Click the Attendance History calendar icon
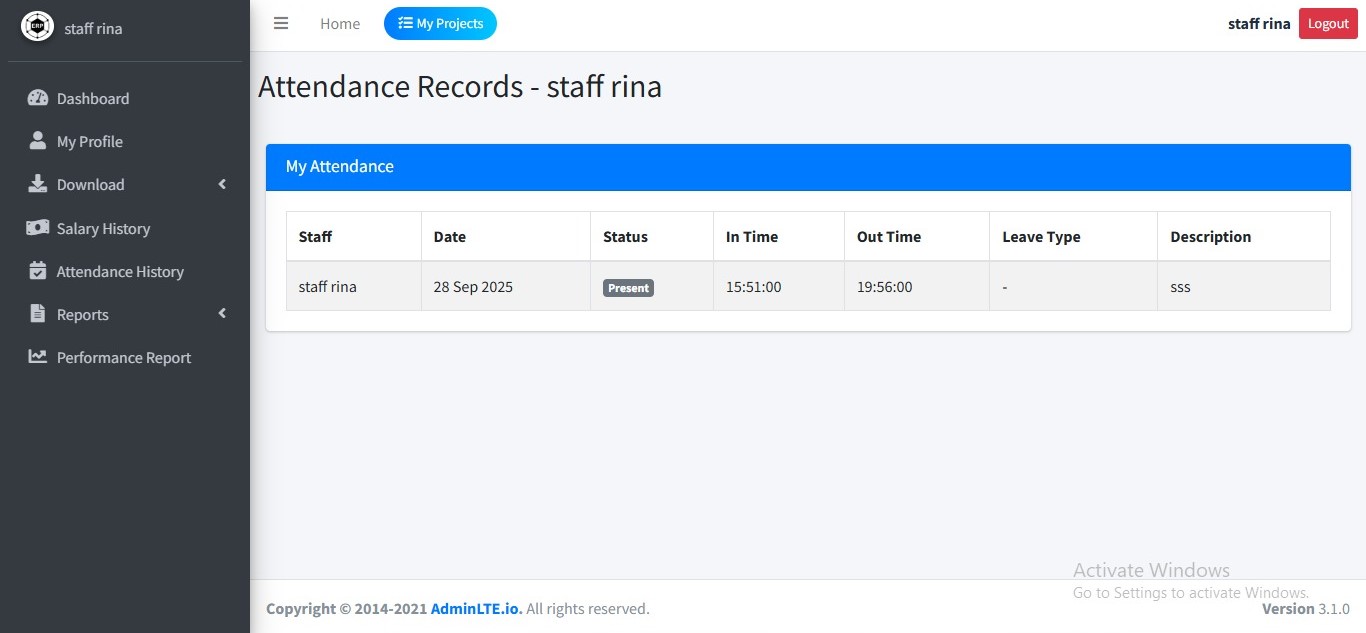1366x633 pixels. (x=38, y=271)
